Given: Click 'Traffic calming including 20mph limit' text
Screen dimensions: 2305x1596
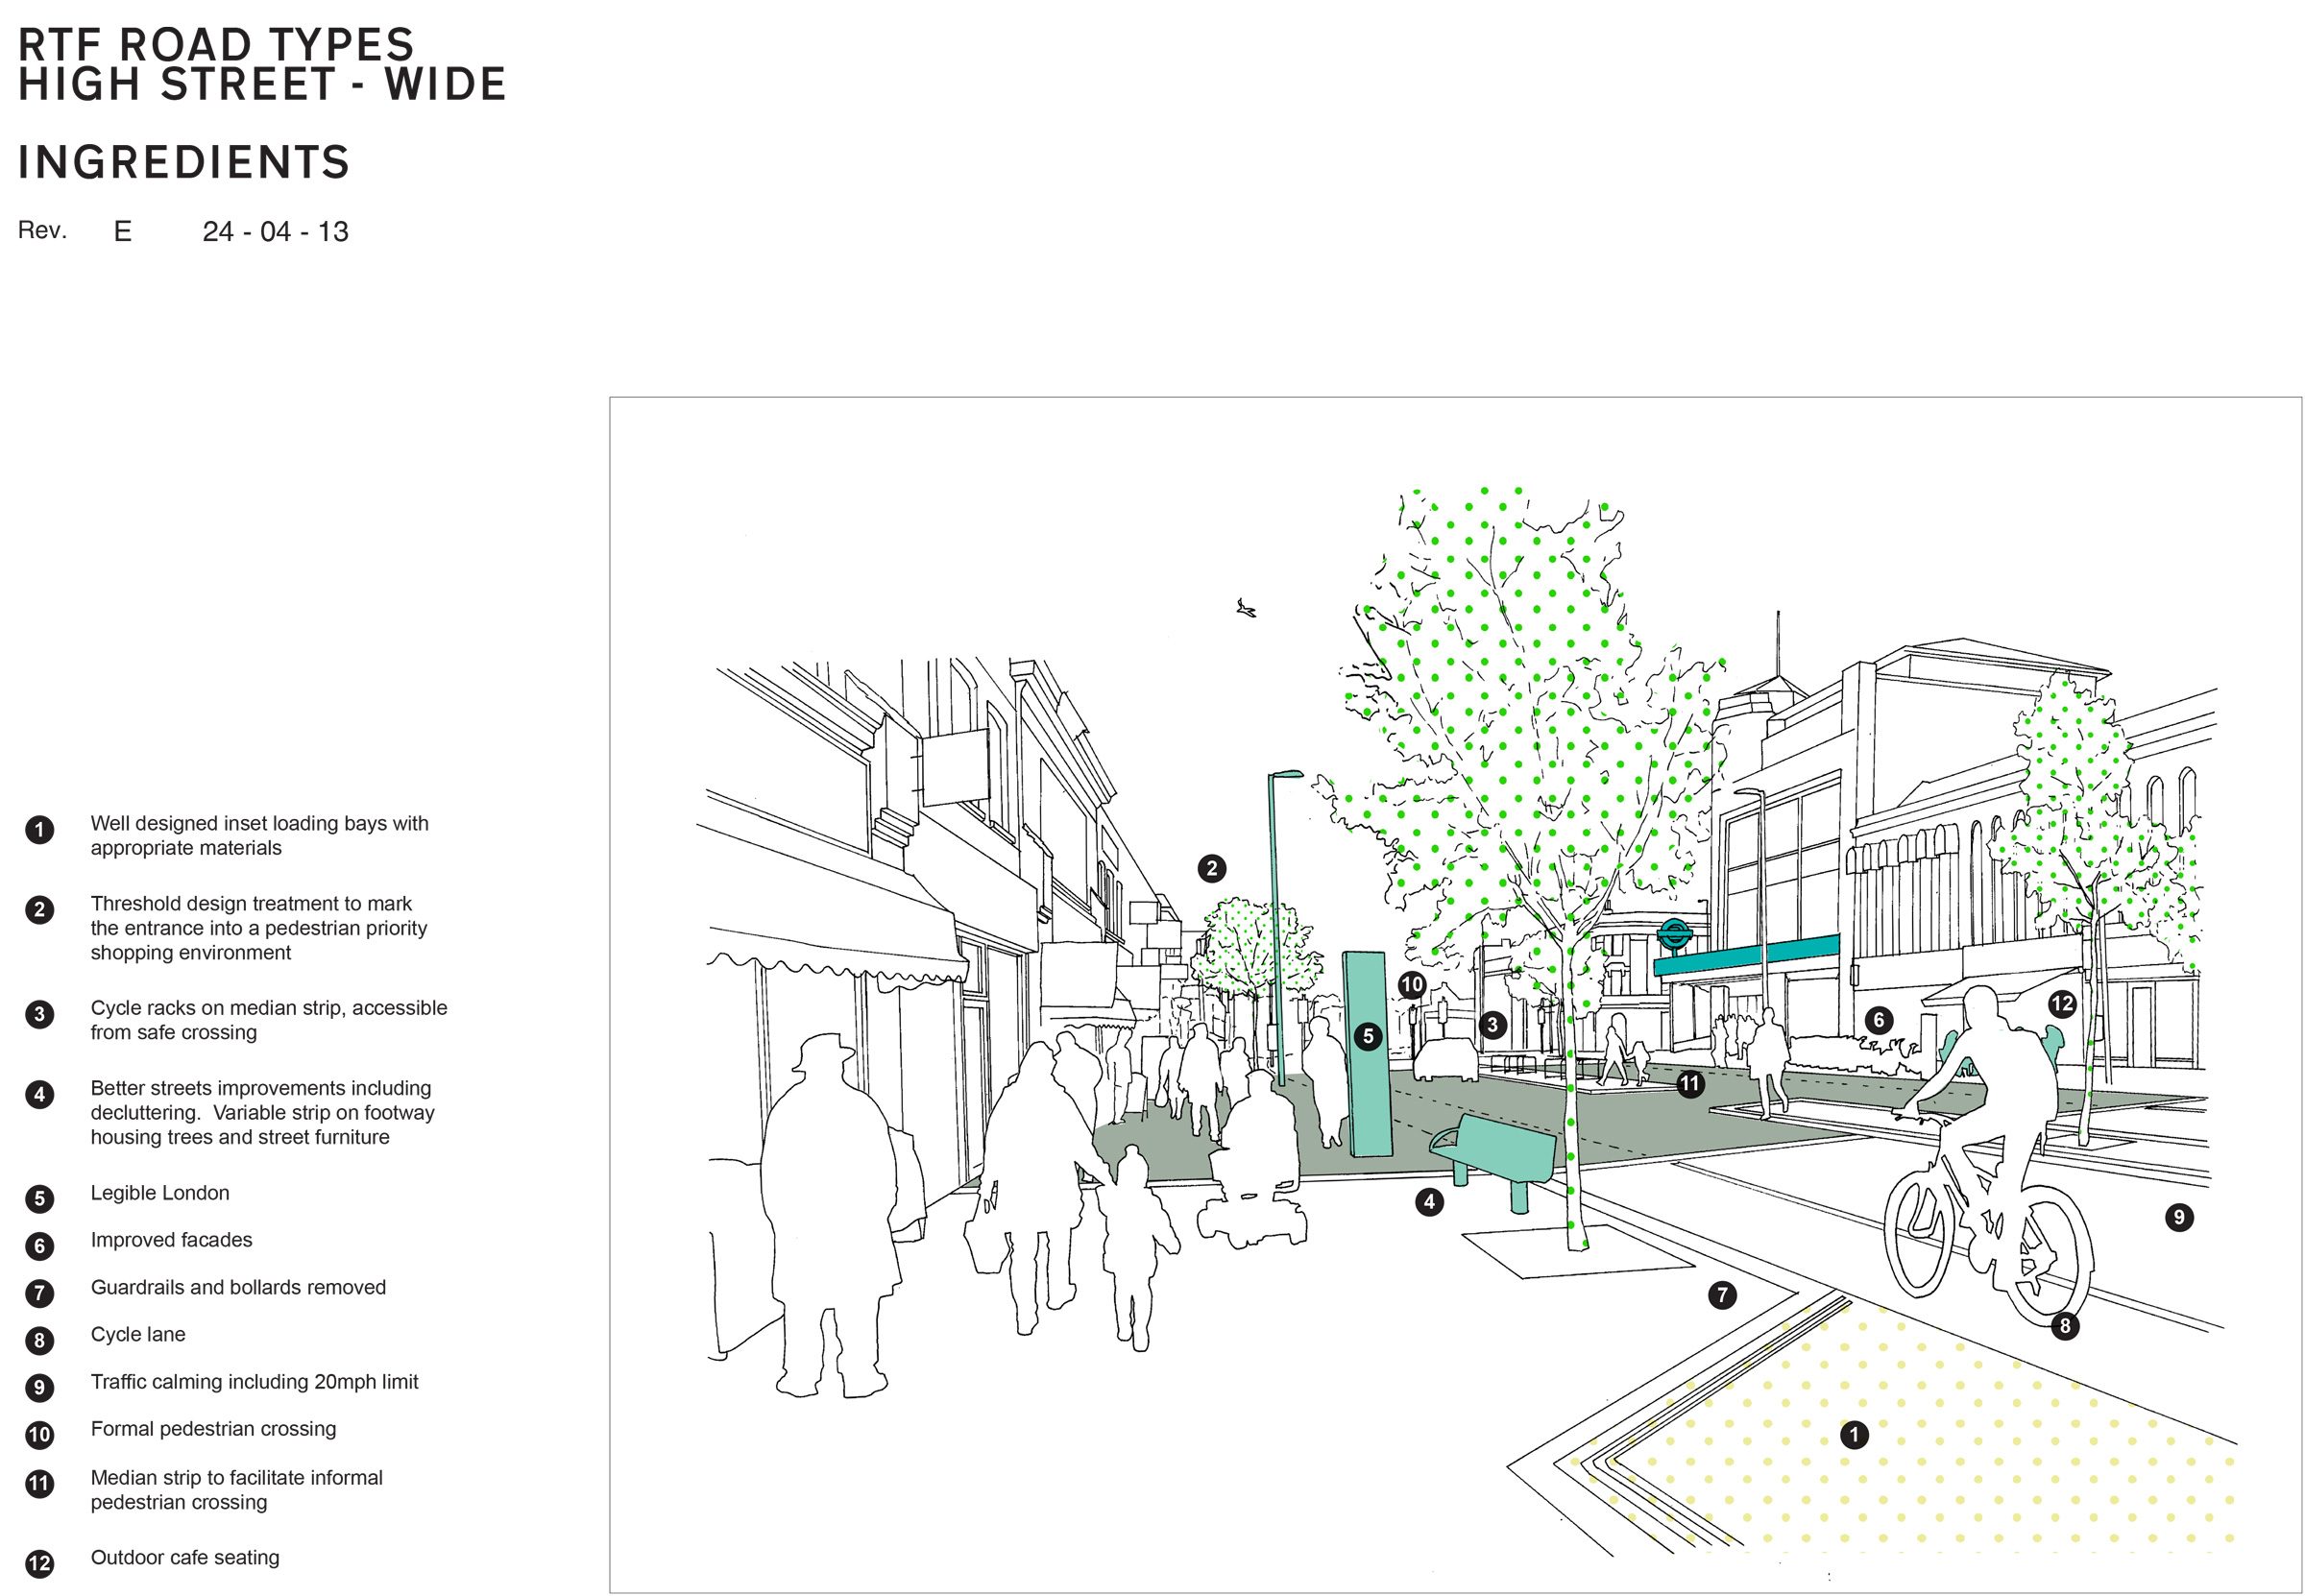Looking at the screenshot, I should click(254, 1382).
